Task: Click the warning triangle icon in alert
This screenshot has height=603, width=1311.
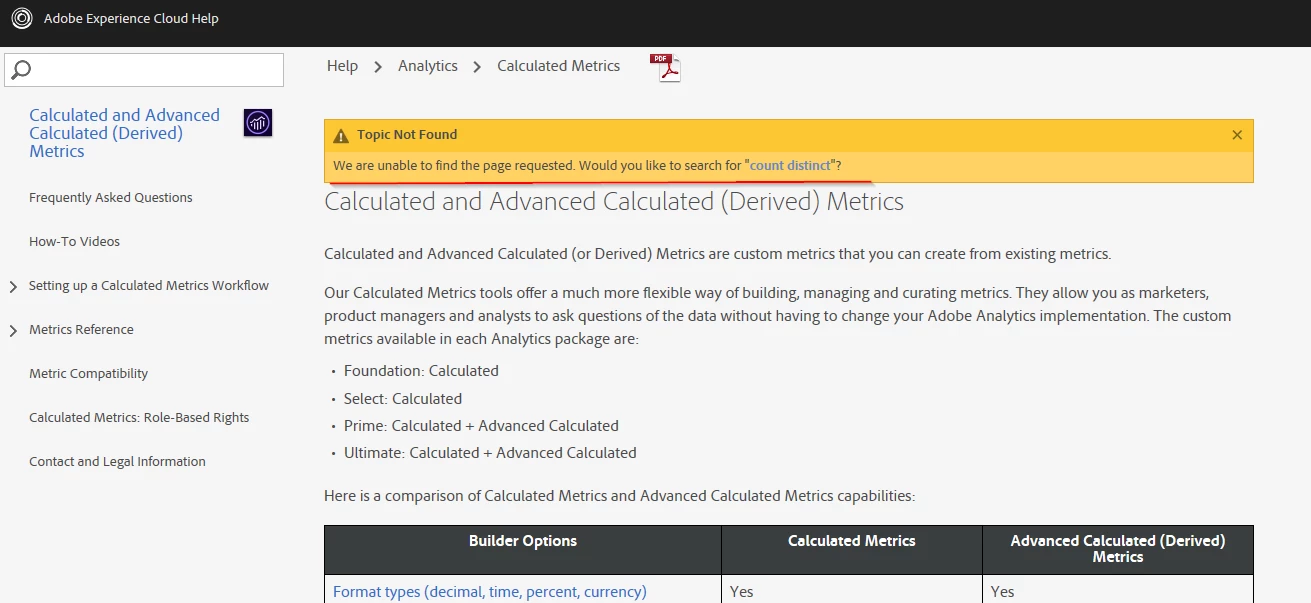Action: [x=341, y=135]
